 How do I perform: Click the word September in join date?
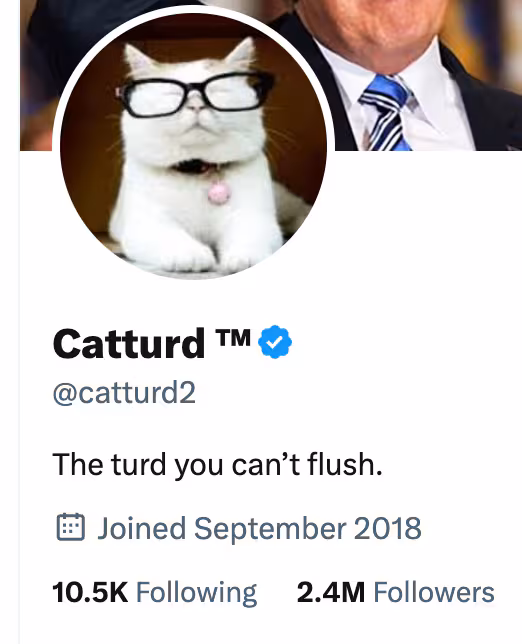pyautogui.click(x=269, y=528)
